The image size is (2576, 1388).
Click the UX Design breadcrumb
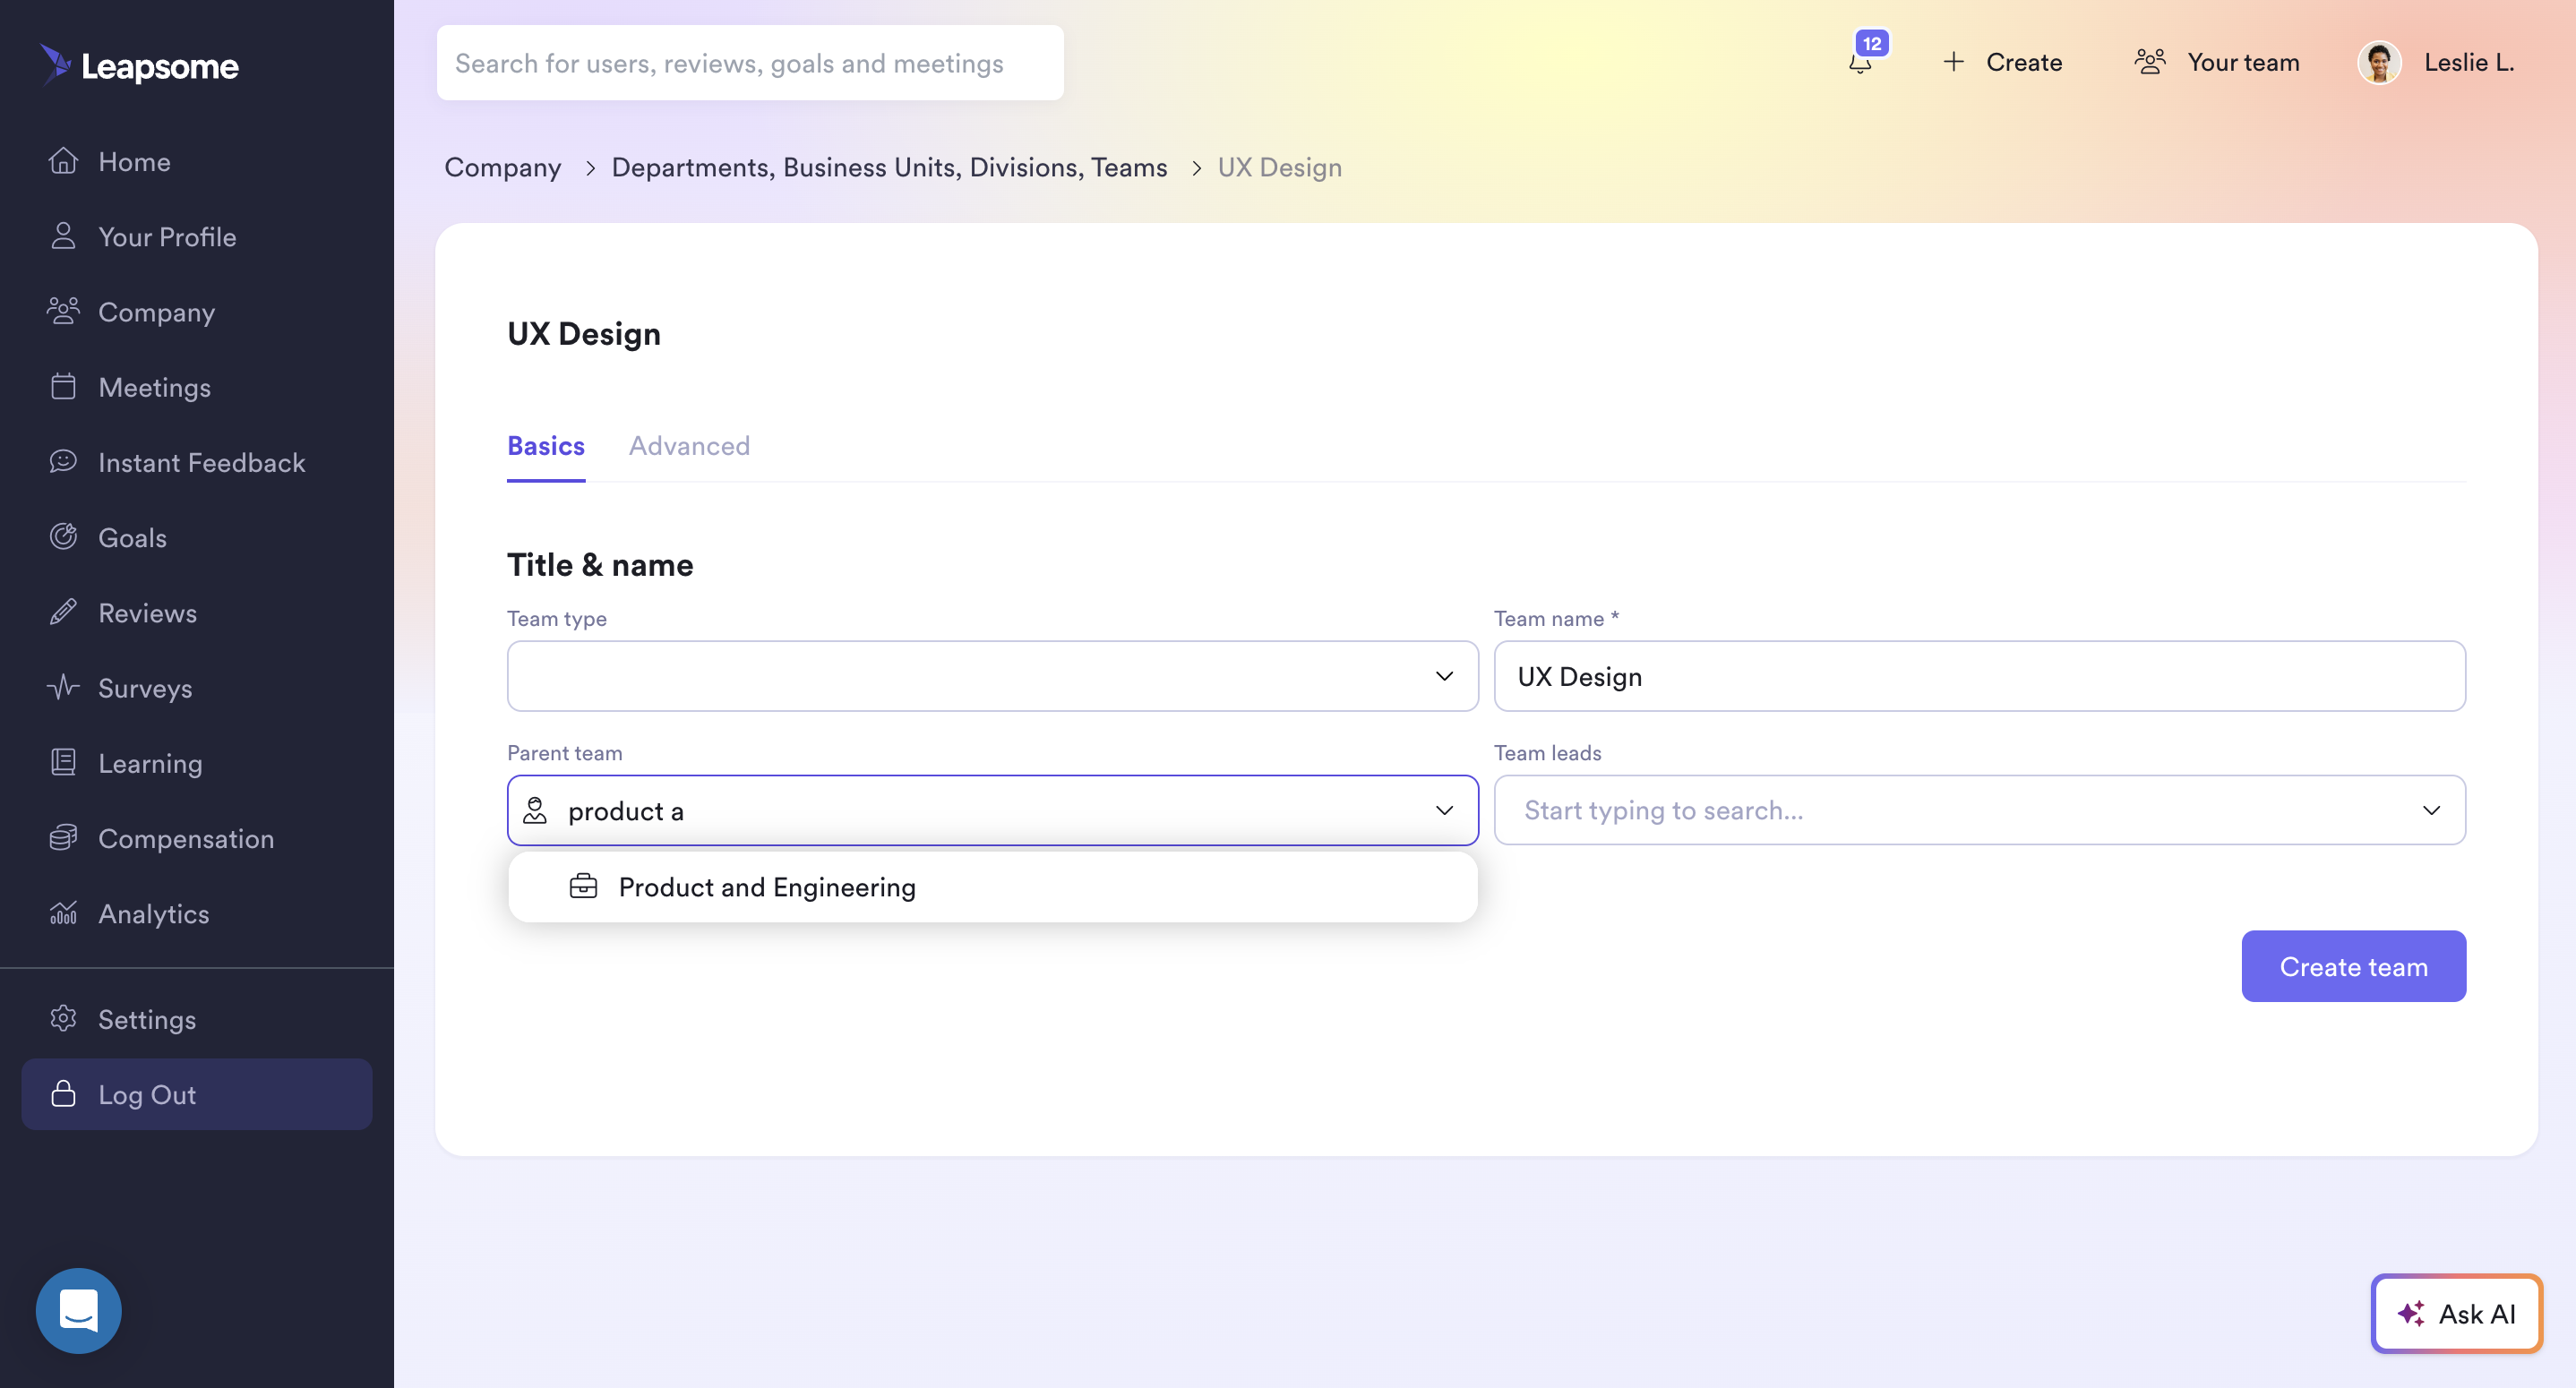point(1279,167)
